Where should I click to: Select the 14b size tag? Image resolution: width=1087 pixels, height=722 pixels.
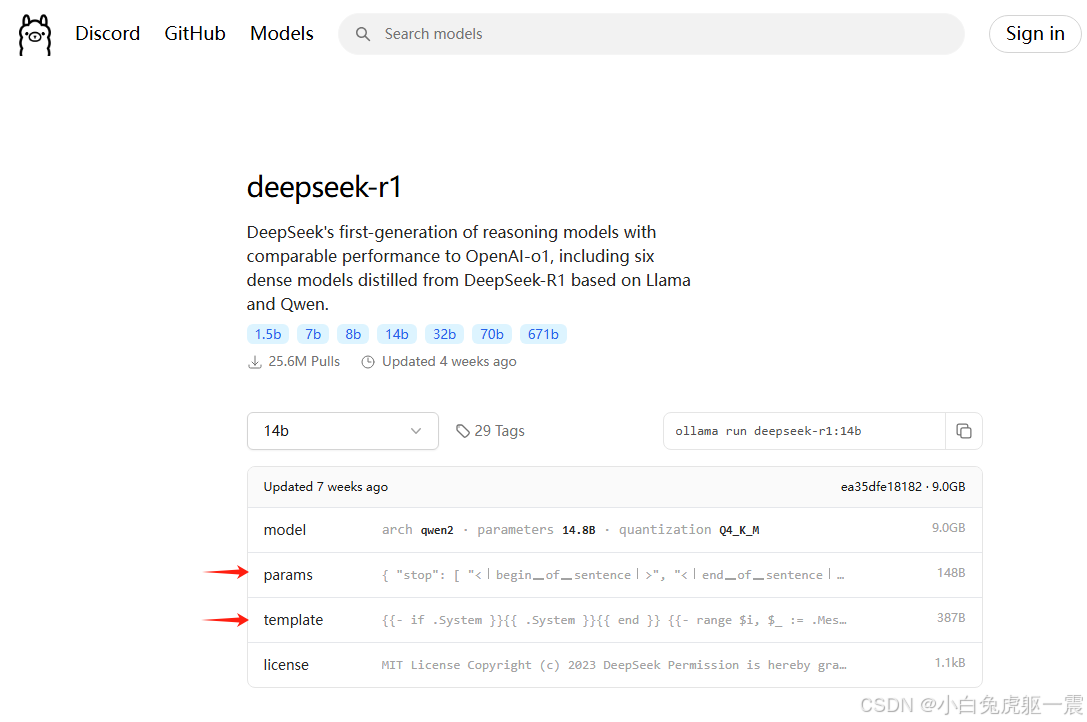click(397, 334)
